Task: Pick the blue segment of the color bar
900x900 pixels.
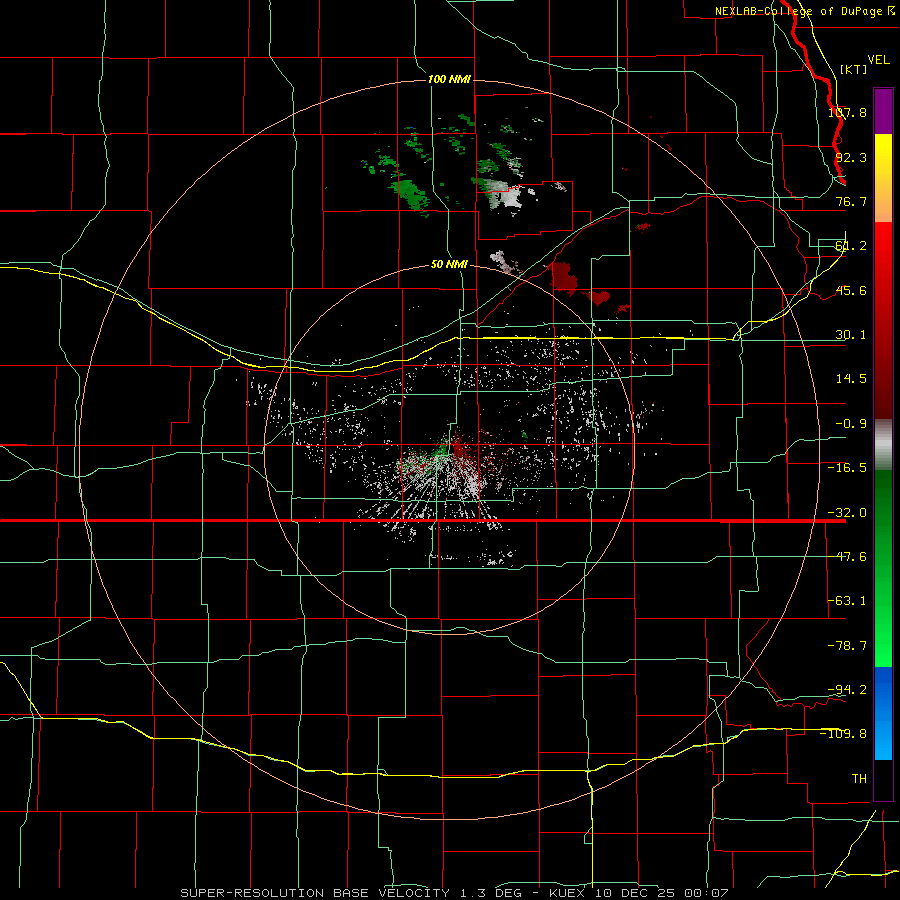Action: (x=883, y=713)
